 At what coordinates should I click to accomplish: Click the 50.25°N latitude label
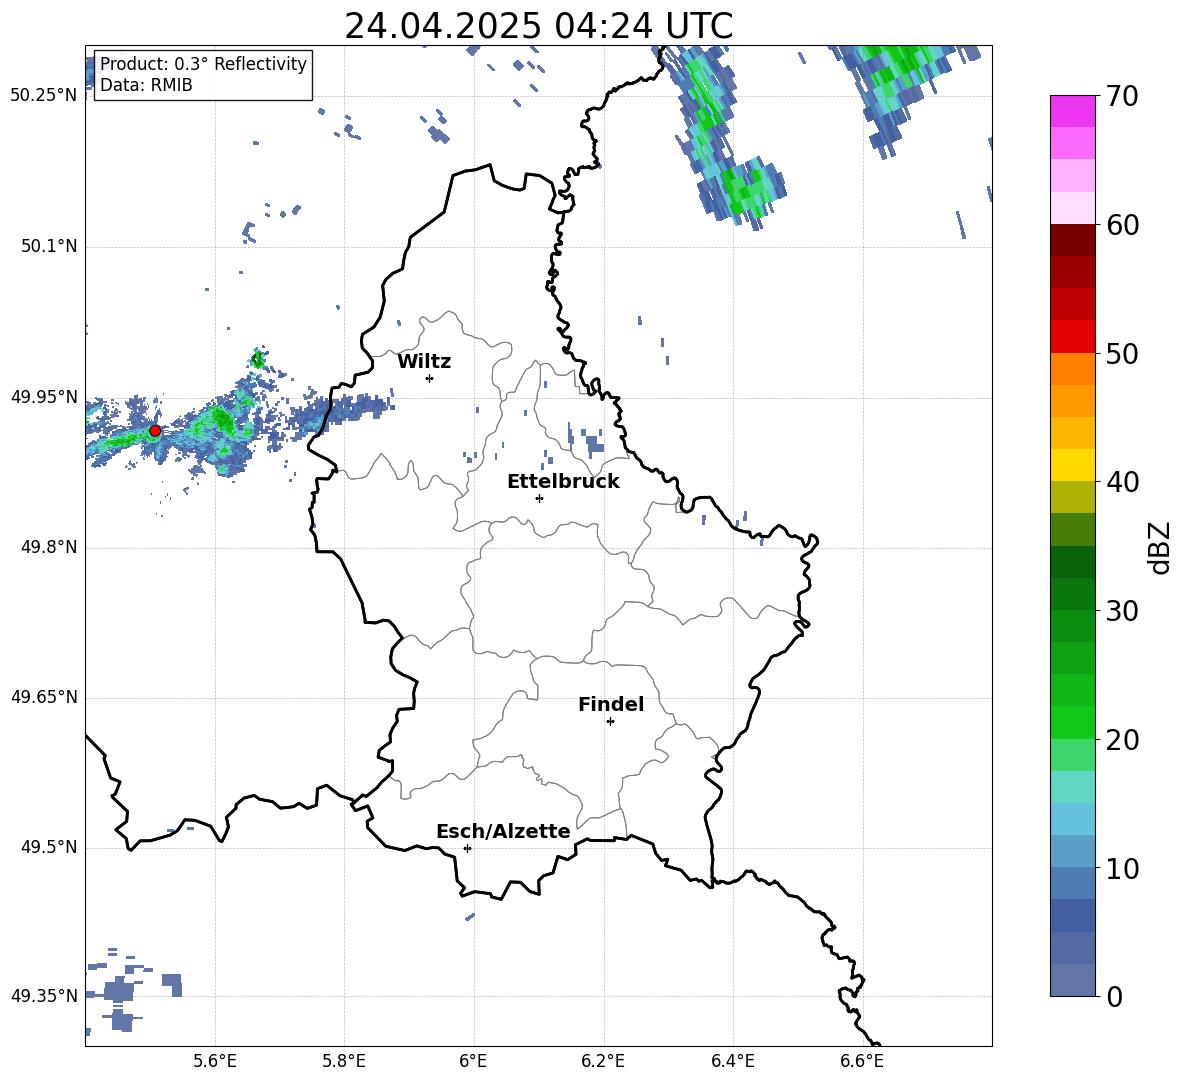[44, 96]
